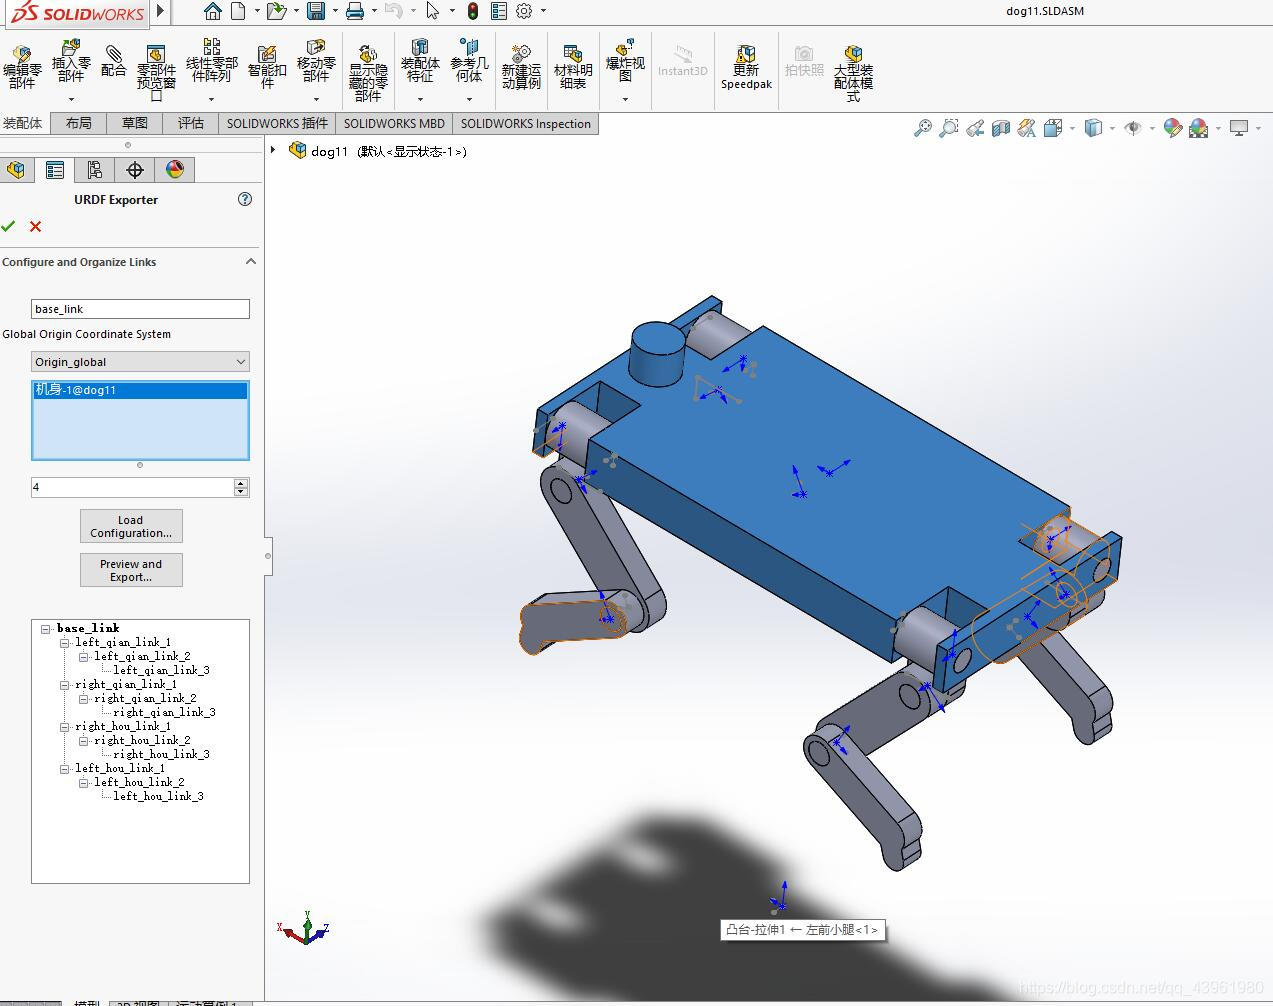
Task: Open the file properties list icon
Action: point(497,11)
